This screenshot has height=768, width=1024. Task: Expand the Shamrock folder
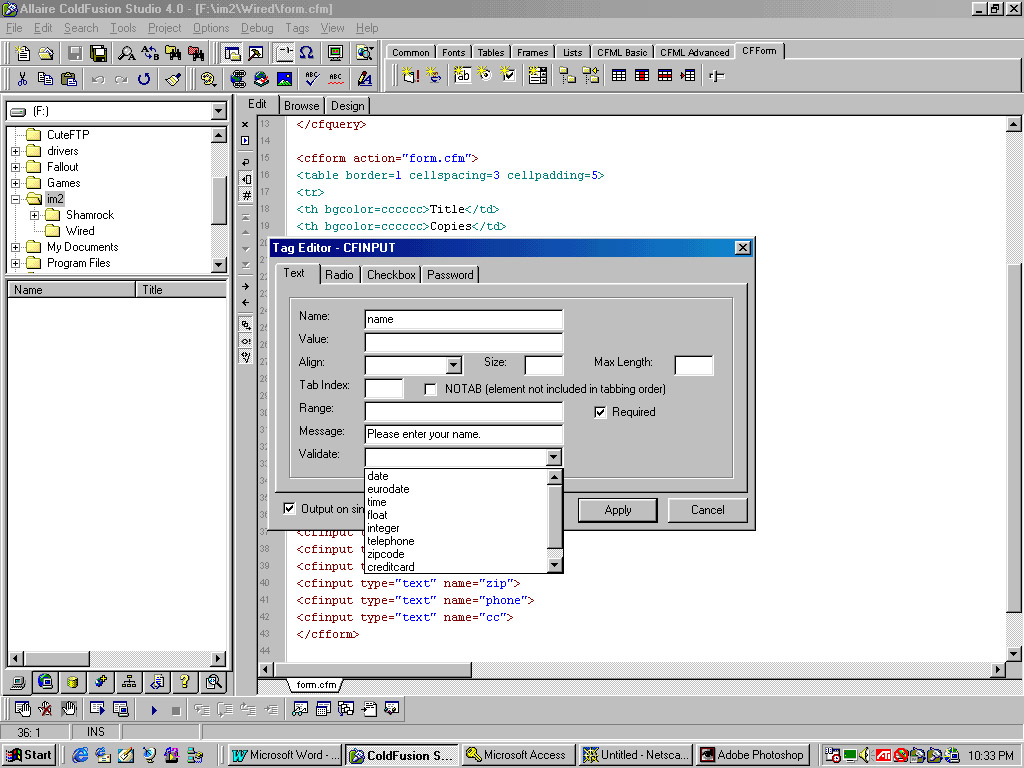[35, 215]
